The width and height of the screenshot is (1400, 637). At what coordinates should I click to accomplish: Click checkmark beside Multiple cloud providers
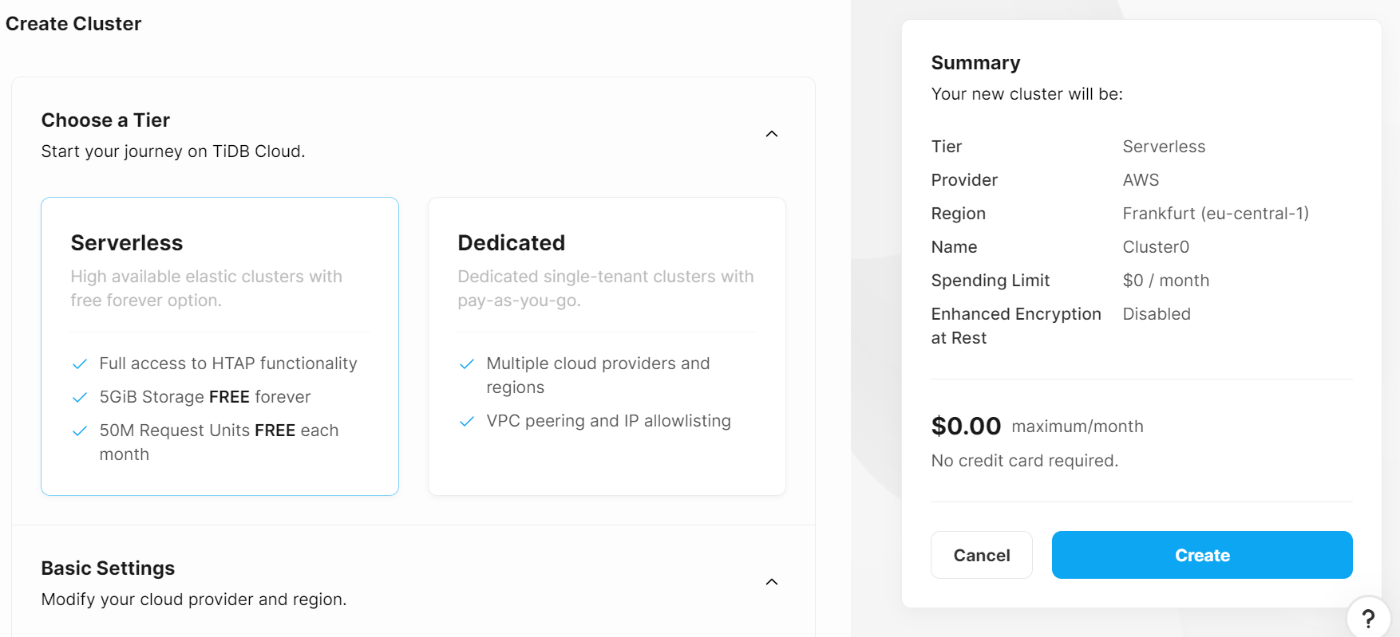[467, 364]
